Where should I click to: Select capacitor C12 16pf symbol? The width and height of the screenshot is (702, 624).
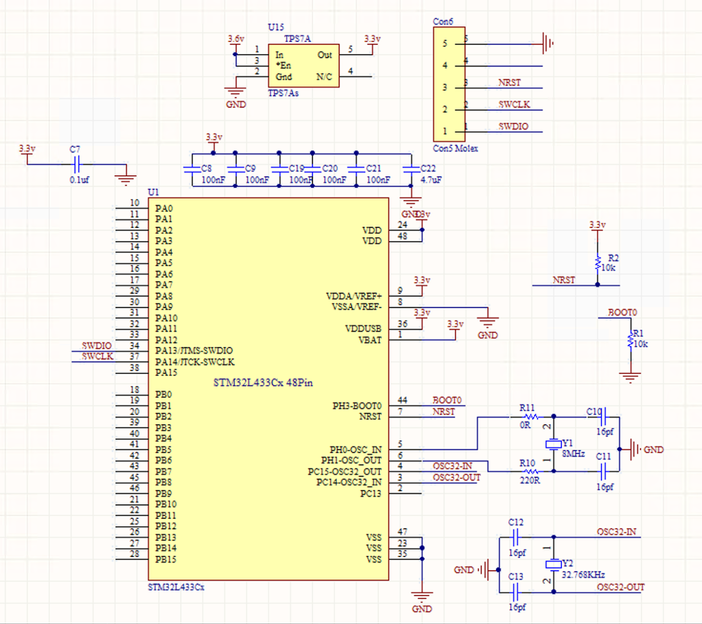[x=515, y=537]
